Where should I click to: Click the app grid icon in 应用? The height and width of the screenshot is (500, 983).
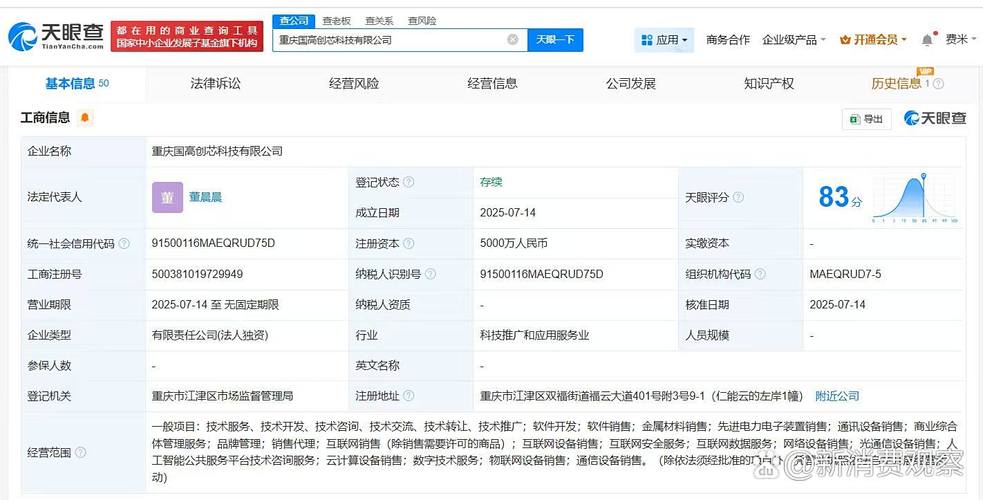click(x=647, y=40)
